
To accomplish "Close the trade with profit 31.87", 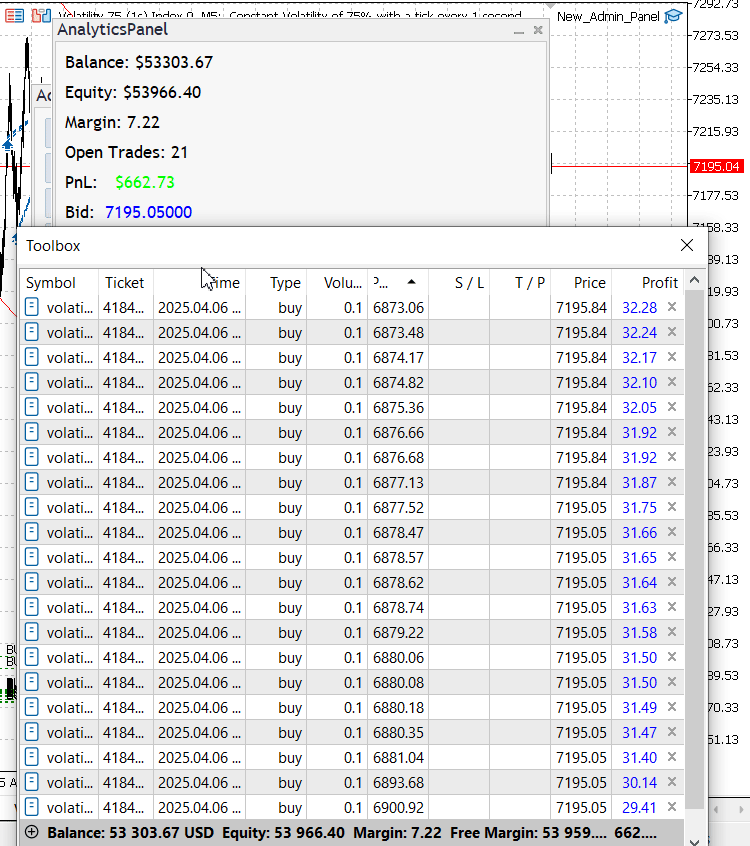I will [672, 482].
